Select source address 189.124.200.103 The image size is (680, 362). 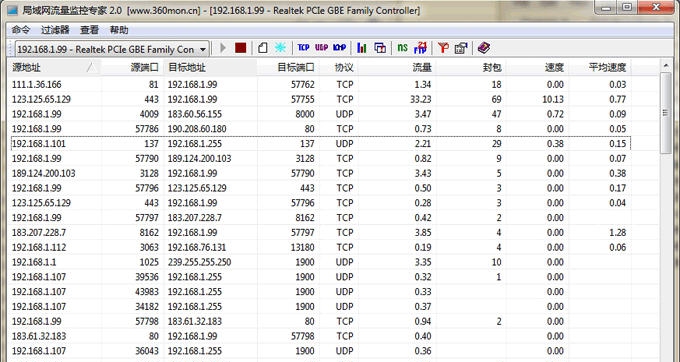pyautogui.click(x=43, y=173)
